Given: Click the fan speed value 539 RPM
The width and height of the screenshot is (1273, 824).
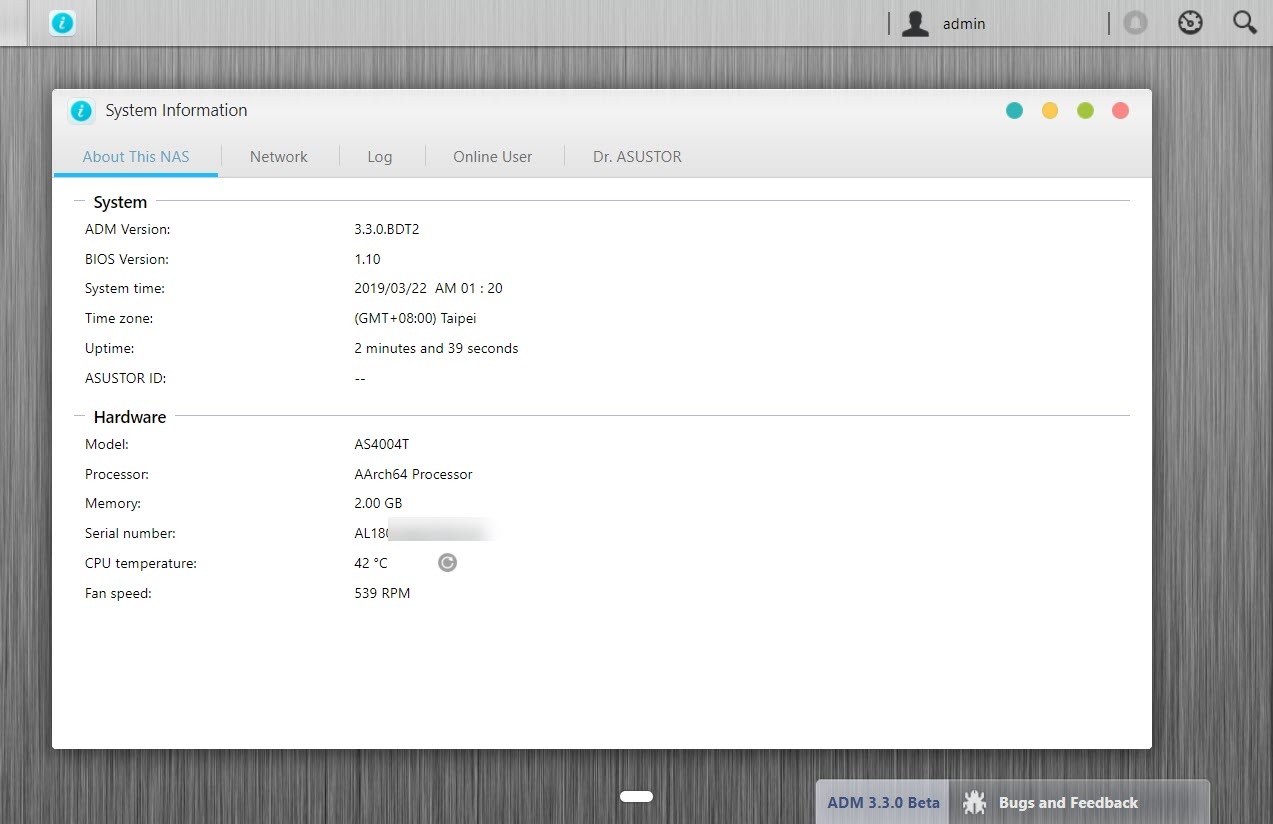Looking at the screenshot, I should tap(382, 593).
